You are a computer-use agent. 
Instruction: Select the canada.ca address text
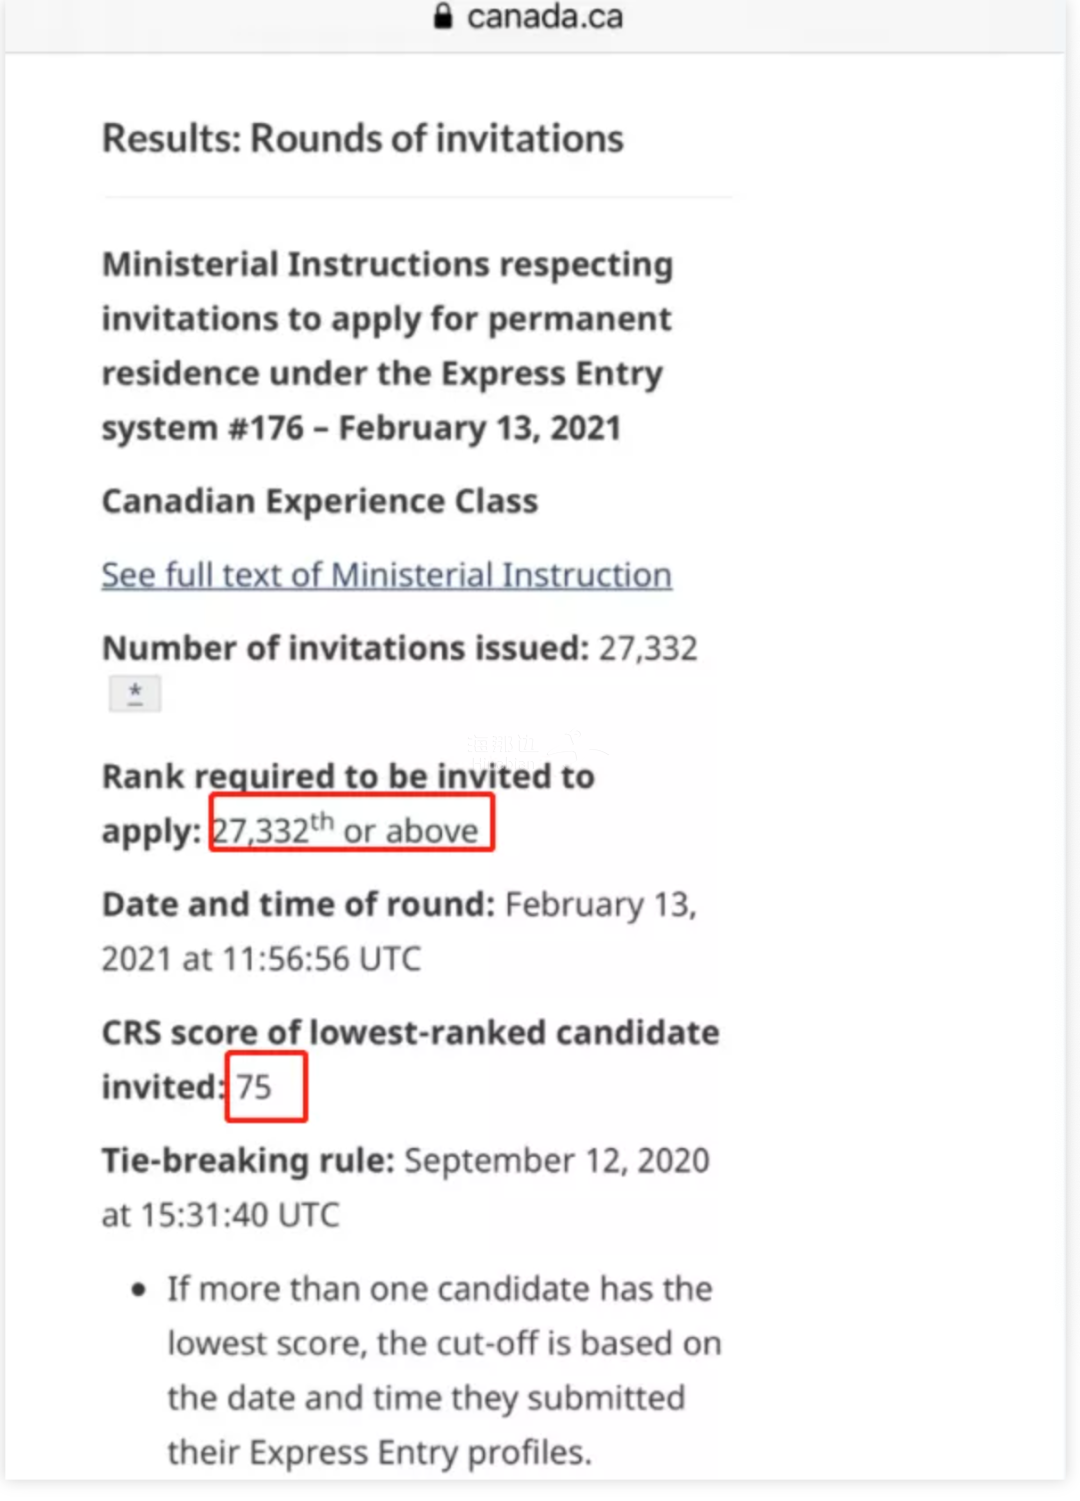545,16
